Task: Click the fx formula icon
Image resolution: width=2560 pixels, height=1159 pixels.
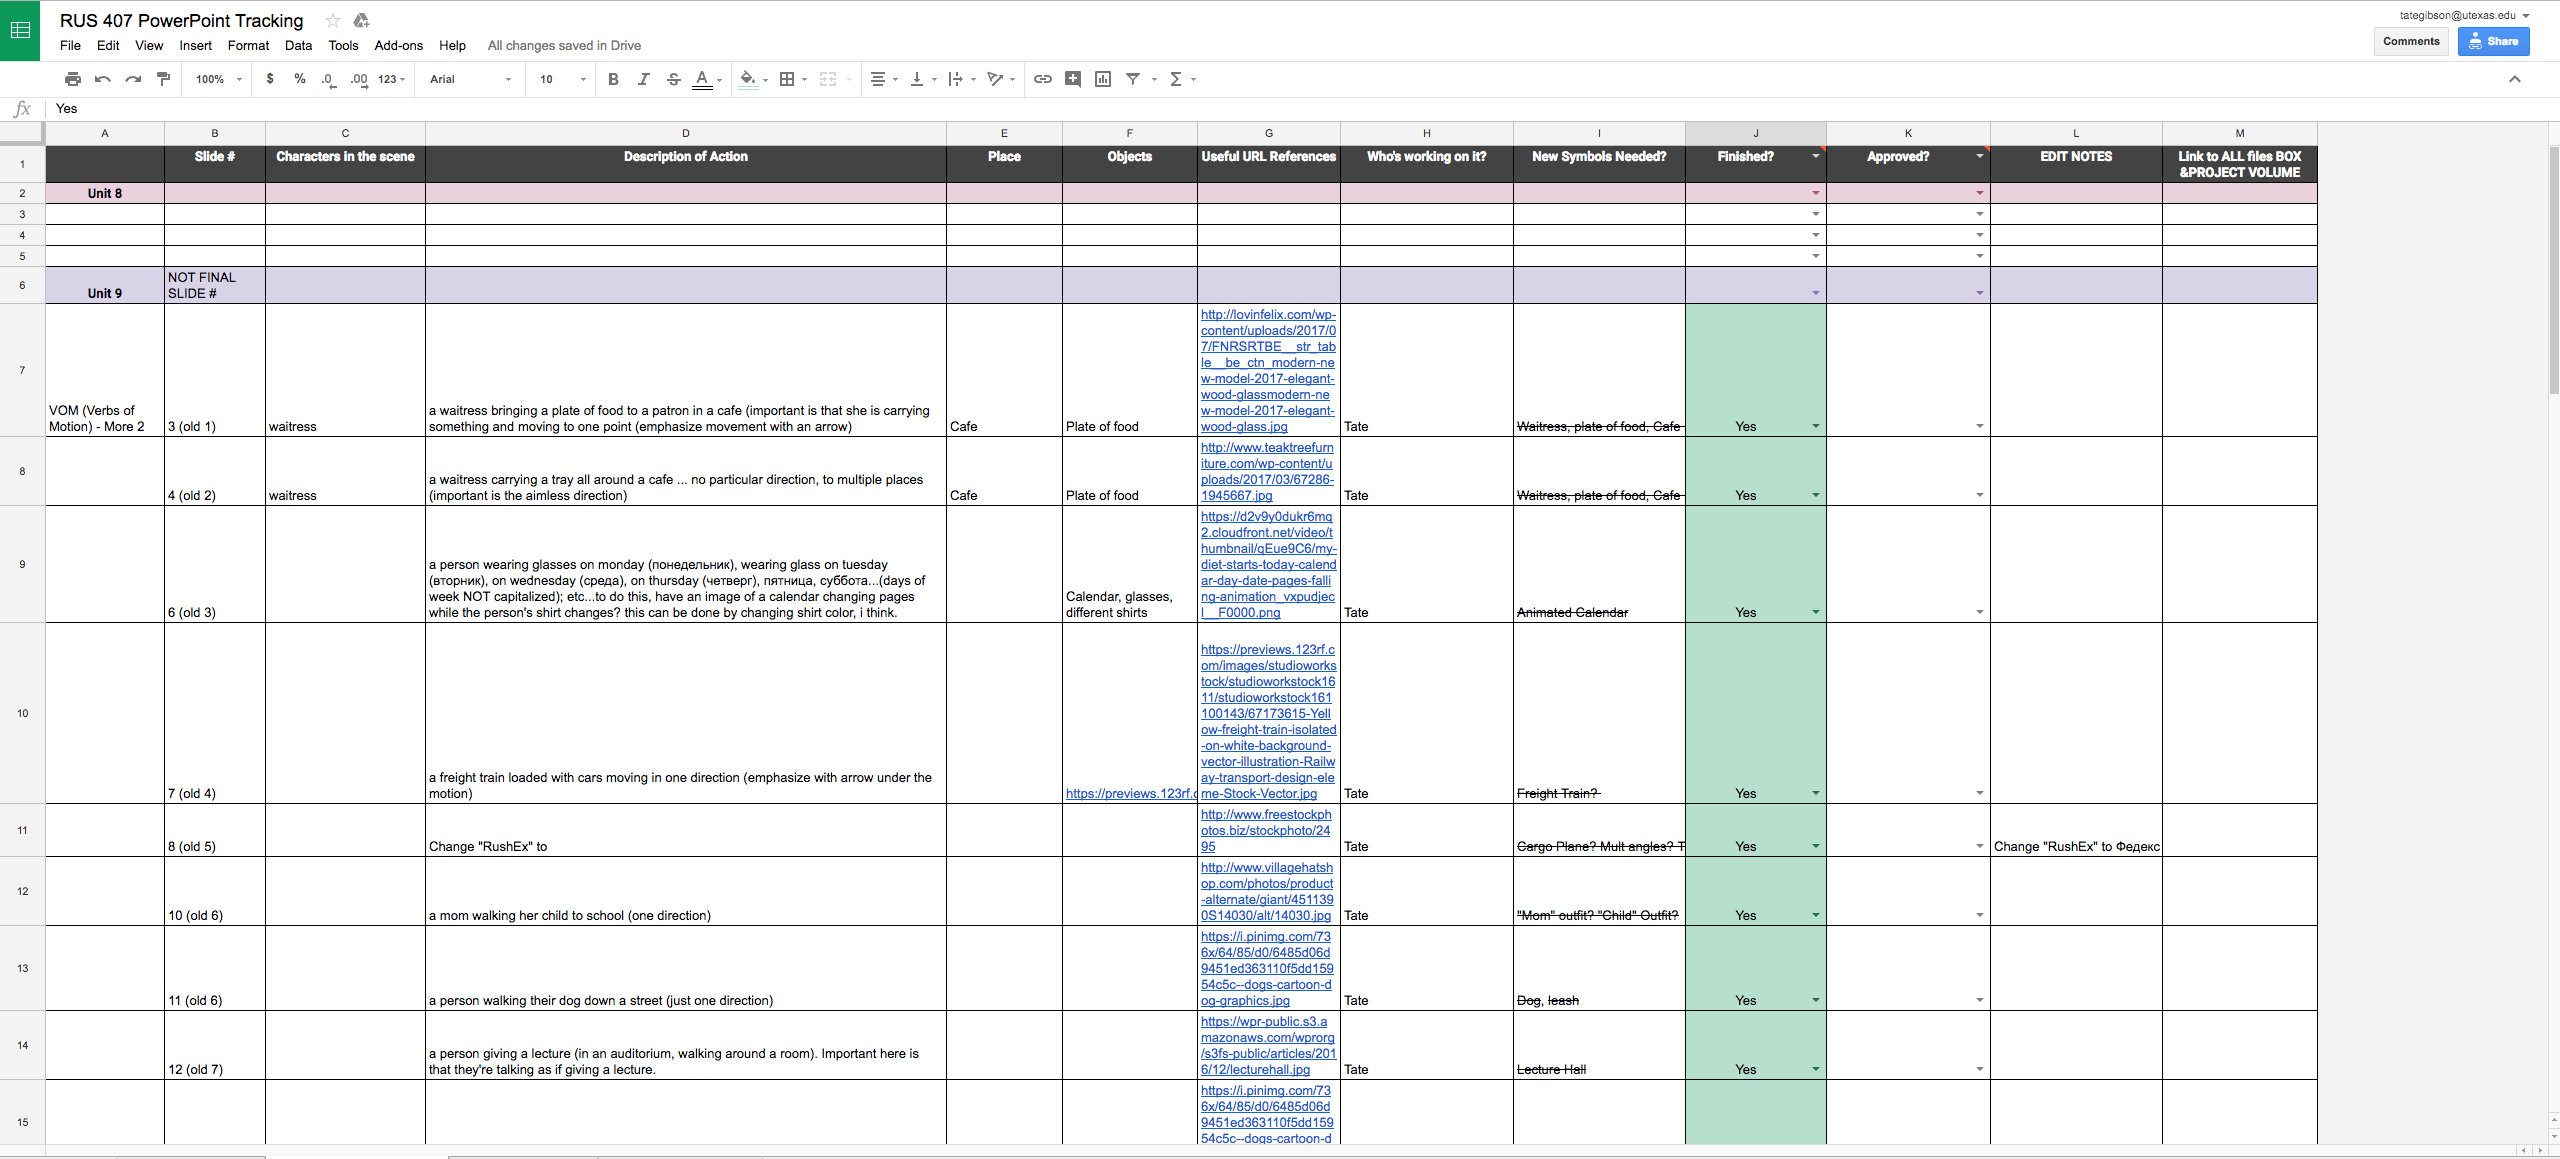Action: pyautogui.click(x=22, y=109)
